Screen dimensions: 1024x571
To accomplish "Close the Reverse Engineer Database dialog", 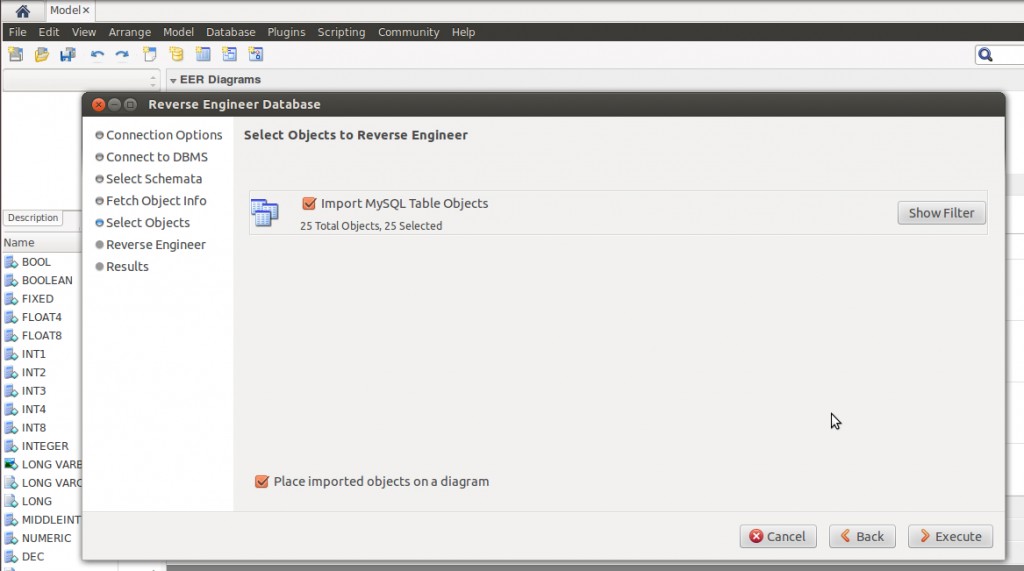I will pos(99,105).
